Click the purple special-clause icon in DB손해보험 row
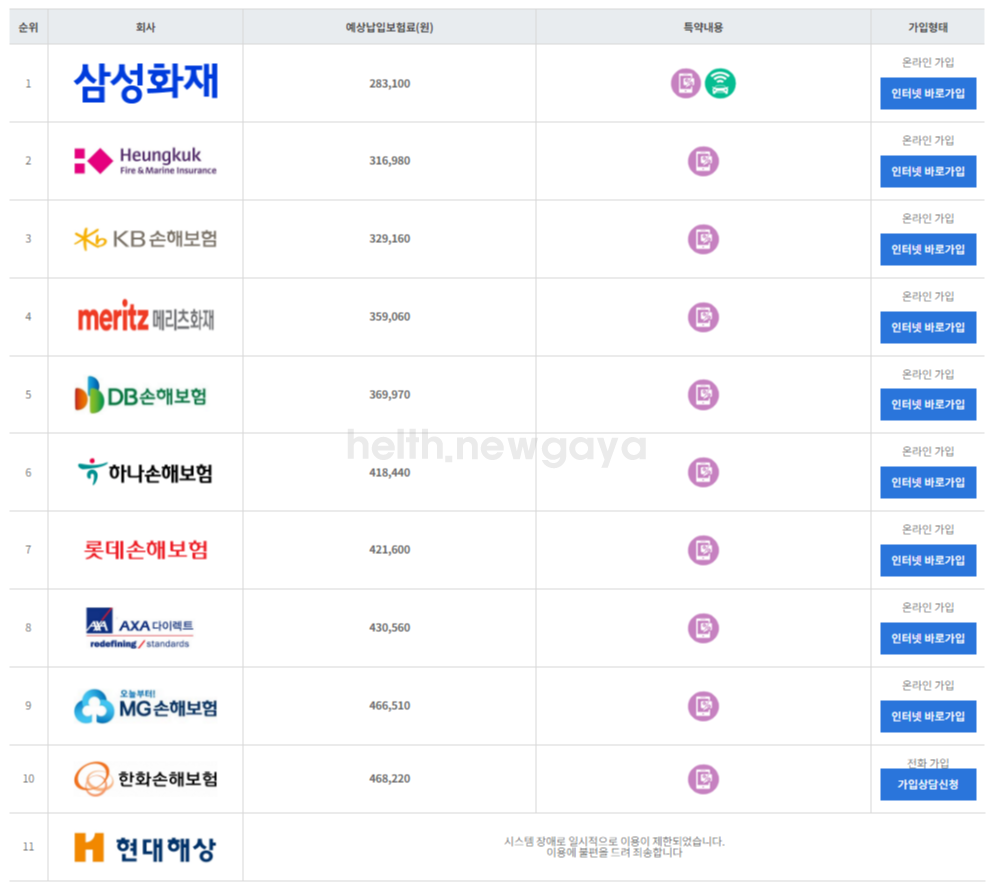This screenshot has height=891, width=993. (x=703, y=395)
